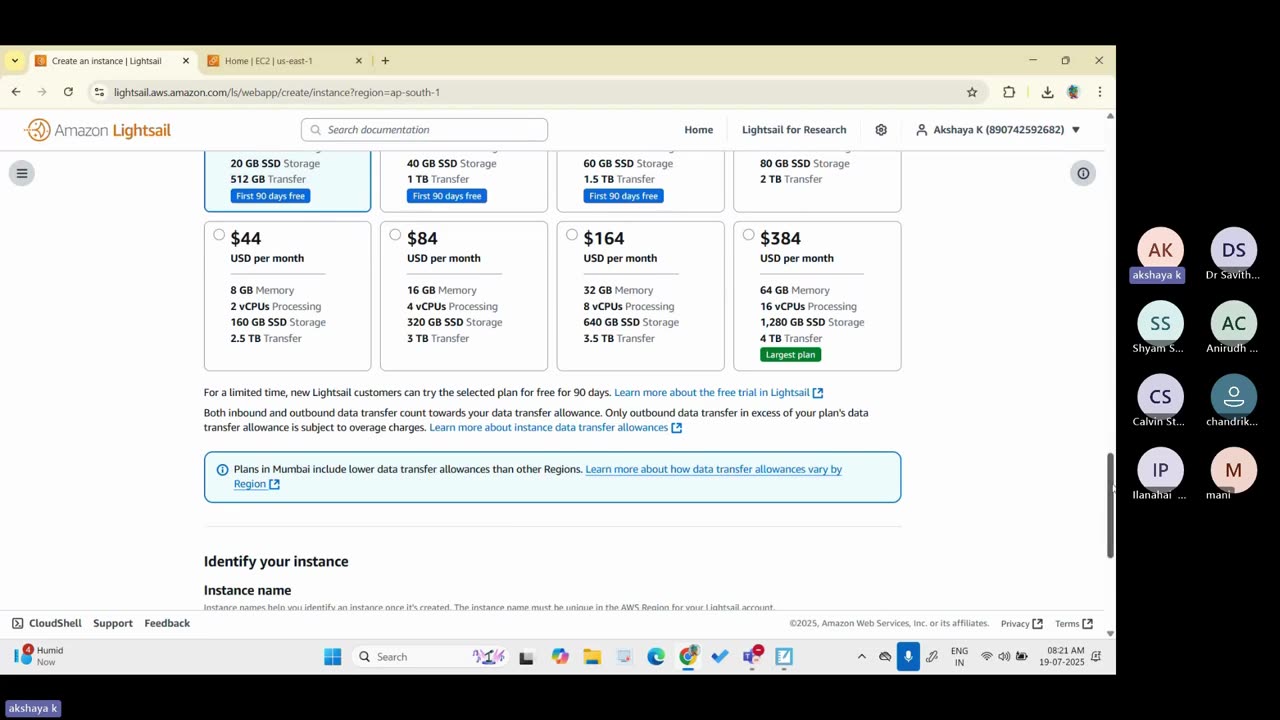Click the page vertical scrollbar thumb
Viewport: 1280px width, 720px height.
pyautogui.click(x=1110, y=505)
